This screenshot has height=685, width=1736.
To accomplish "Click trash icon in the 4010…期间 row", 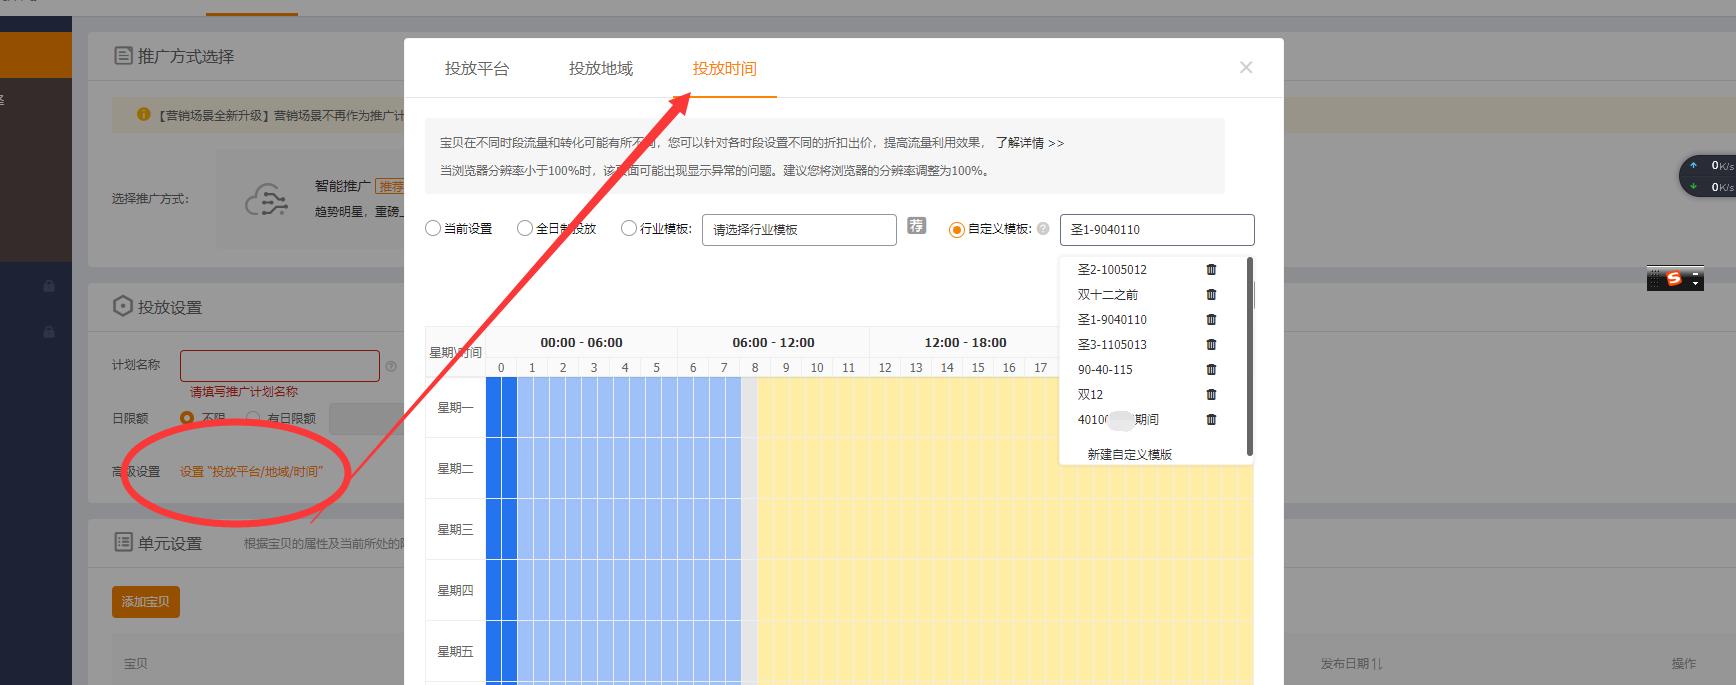I will point(1211,420).
